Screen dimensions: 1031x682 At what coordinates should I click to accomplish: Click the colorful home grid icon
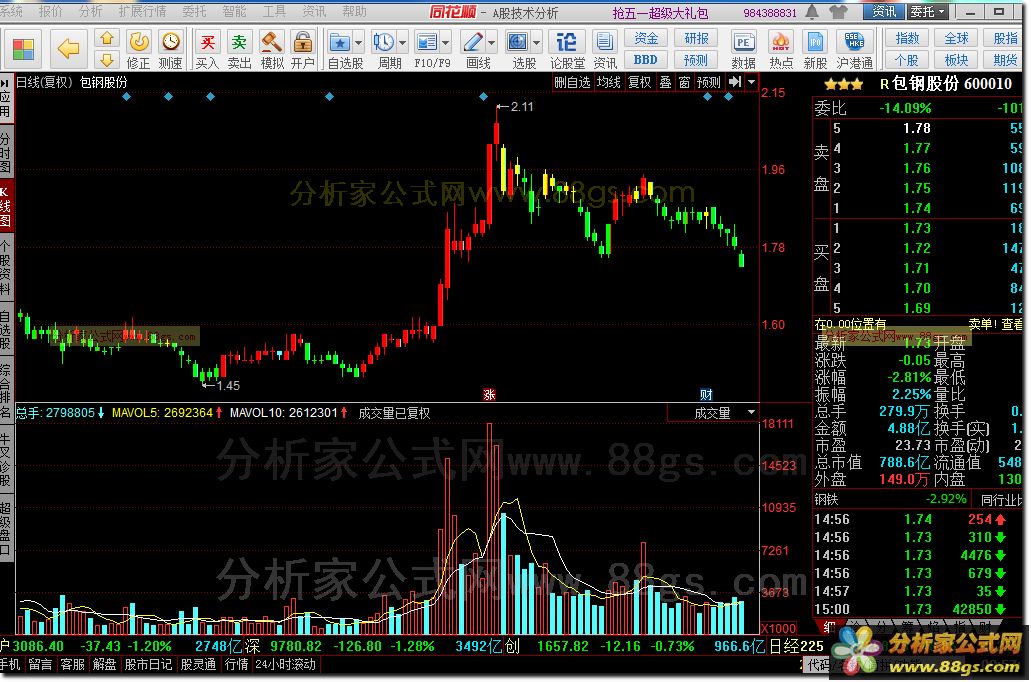23,49
